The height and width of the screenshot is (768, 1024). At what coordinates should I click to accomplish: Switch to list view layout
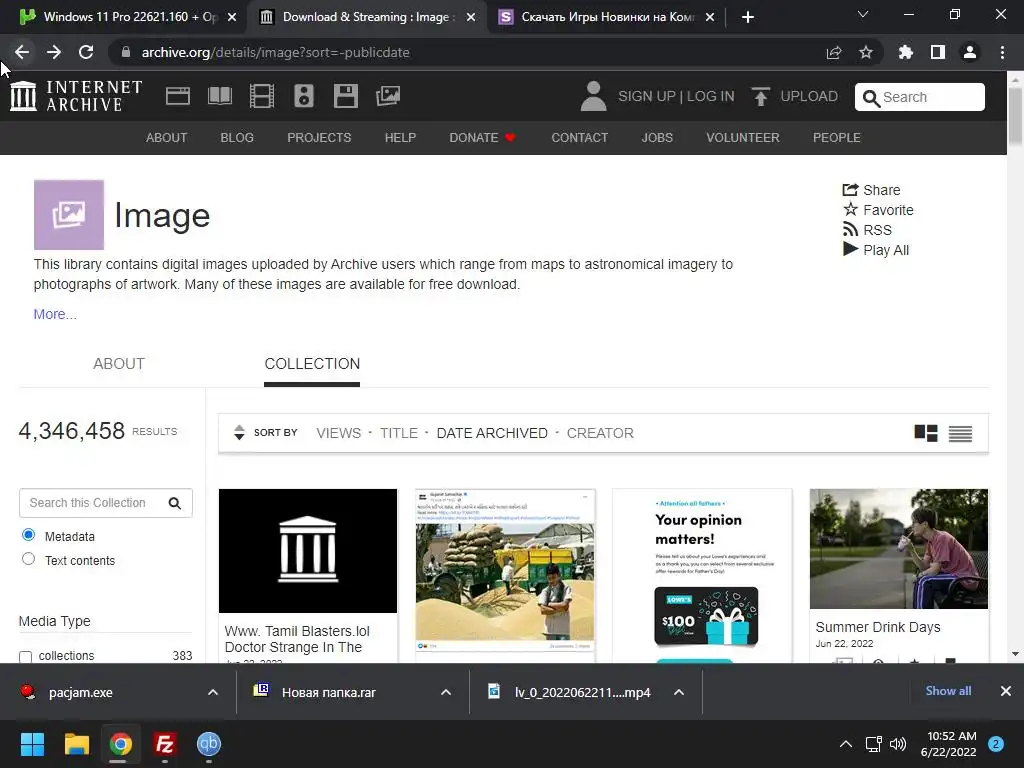[960, 434]
